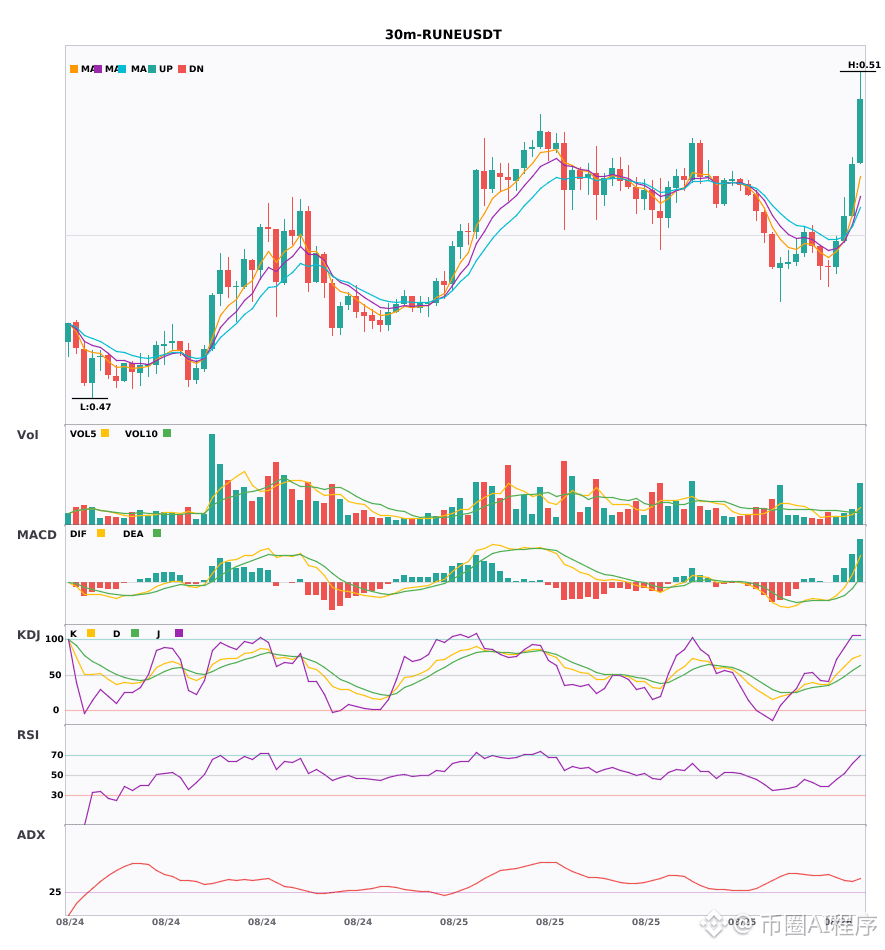Screen dimensions: 885x950
Task: Click the DIF legend text
Action: [78, 534]
